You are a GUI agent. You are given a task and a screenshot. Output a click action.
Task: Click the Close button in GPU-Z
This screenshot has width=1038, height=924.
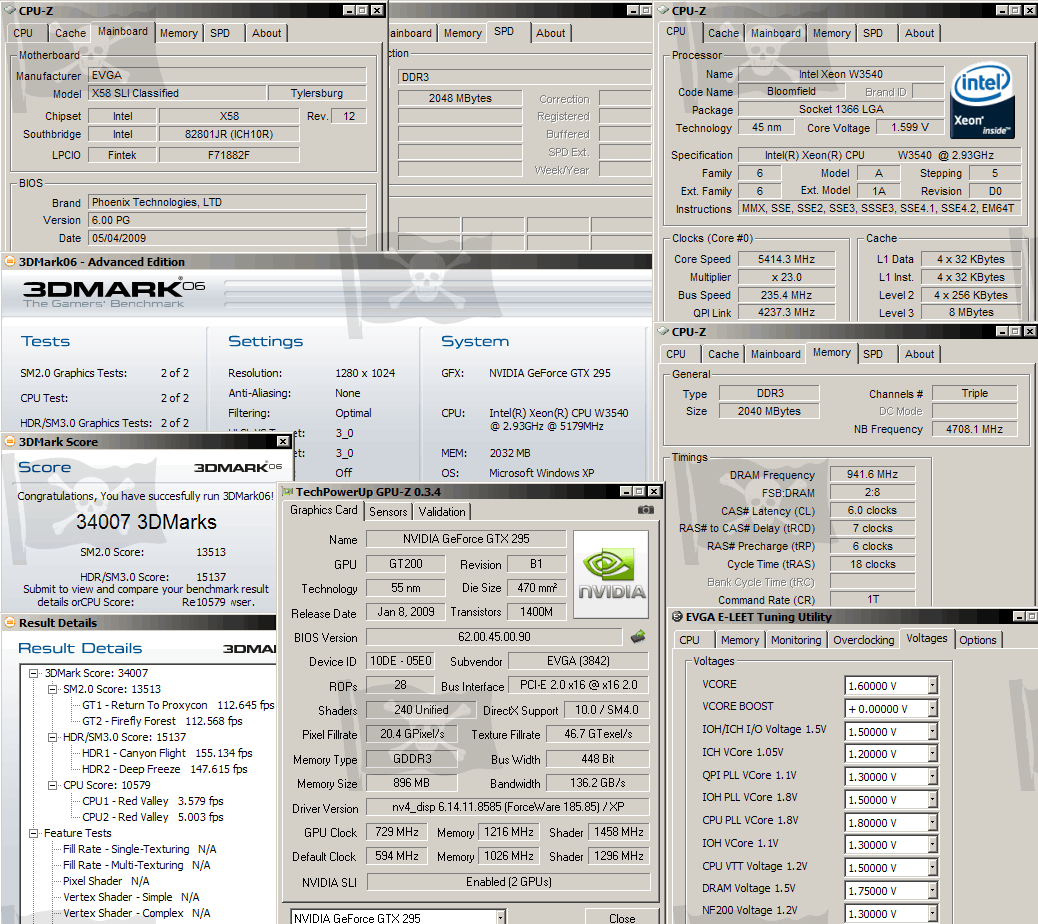tap(621, 917)
